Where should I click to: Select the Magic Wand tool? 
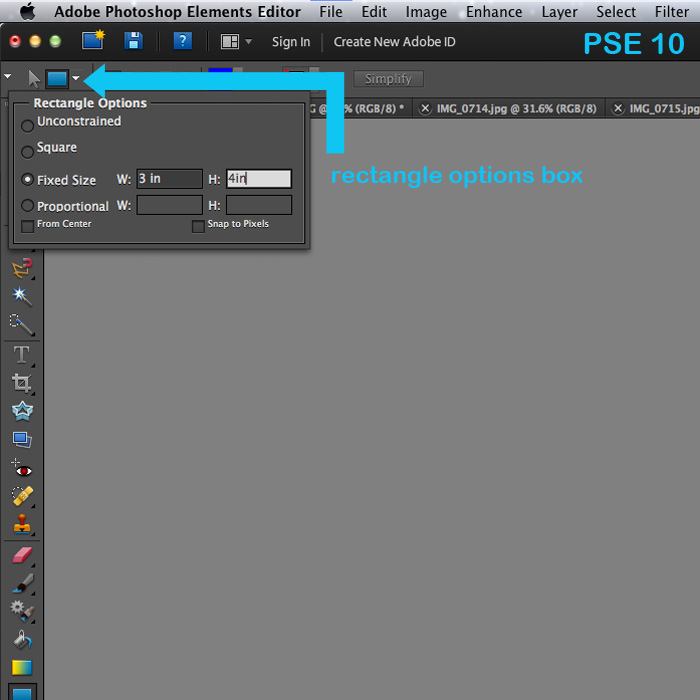coord(22,296)
